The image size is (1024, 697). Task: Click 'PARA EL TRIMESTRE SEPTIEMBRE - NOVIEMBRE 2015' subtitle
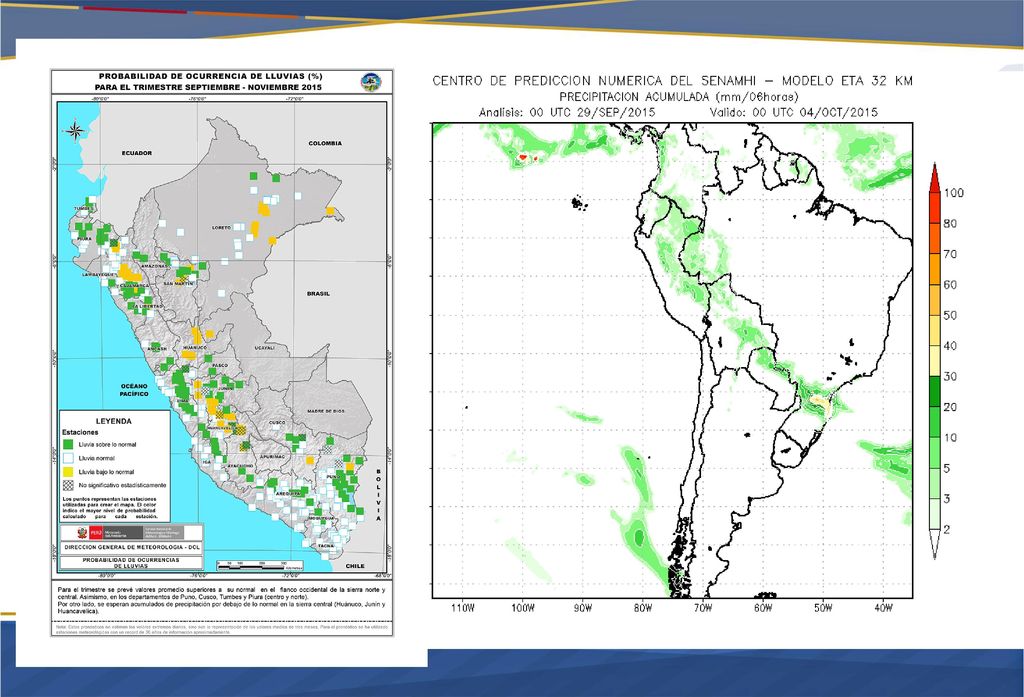coord(208,88)
